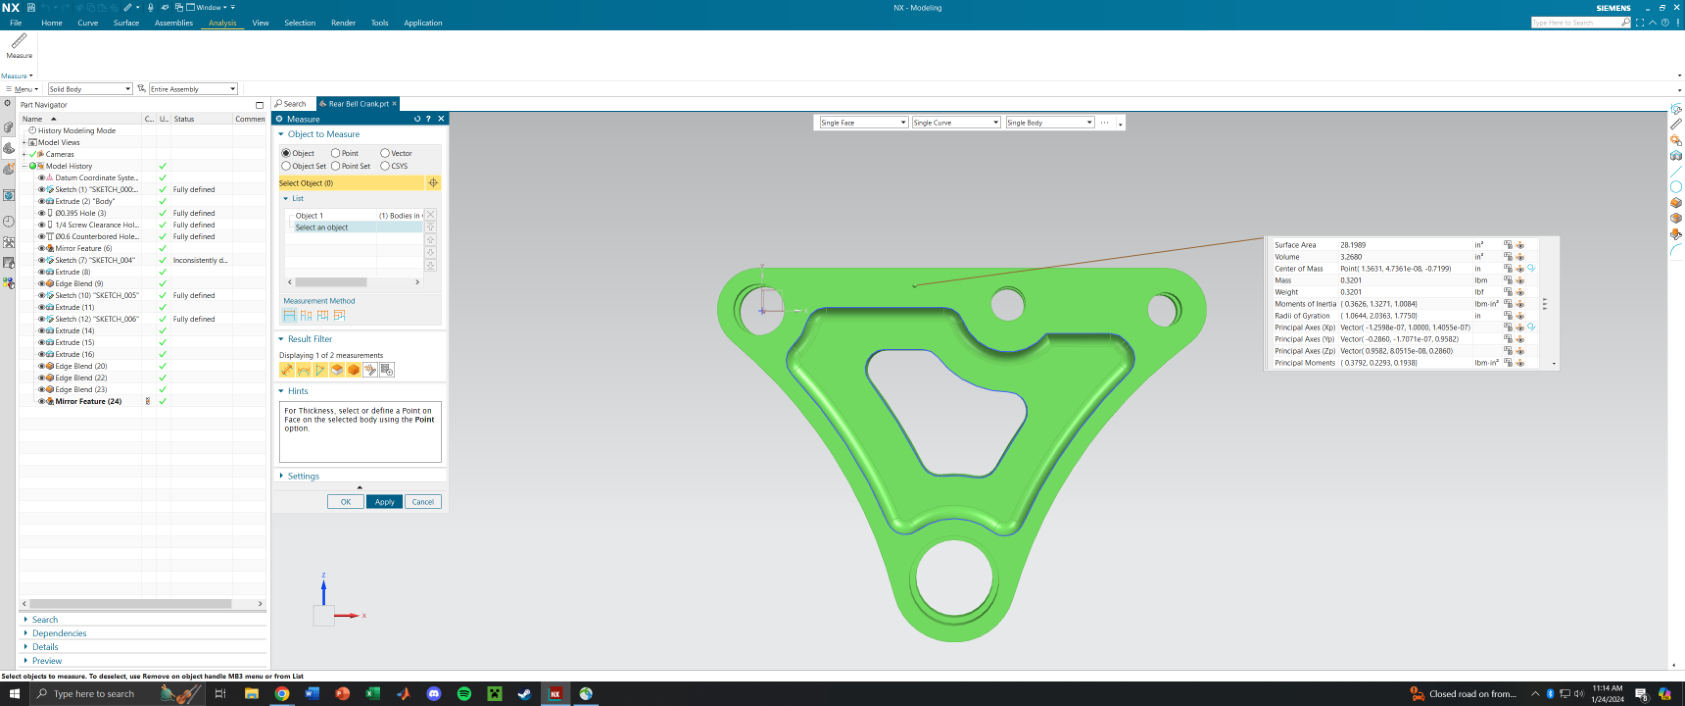The width and height of the screenshot is (1685, 706).
Task: Open the Rear Bell Crank.prt document tab
Action: pyautogui.click(x=358, y=104)
